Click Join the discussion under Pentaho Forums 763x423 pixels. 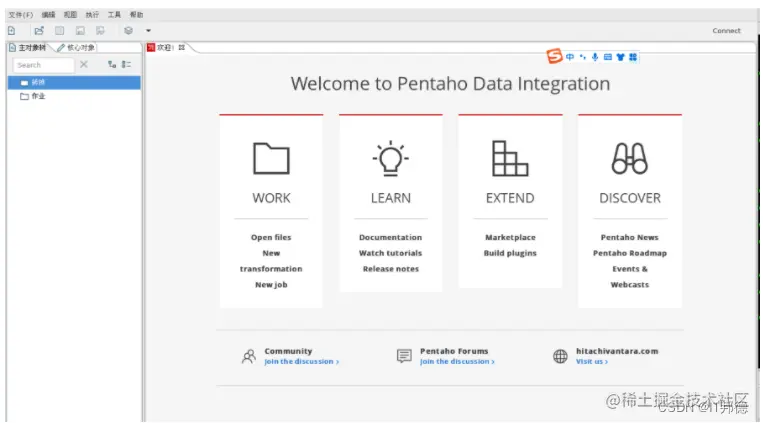coord(457,362)
